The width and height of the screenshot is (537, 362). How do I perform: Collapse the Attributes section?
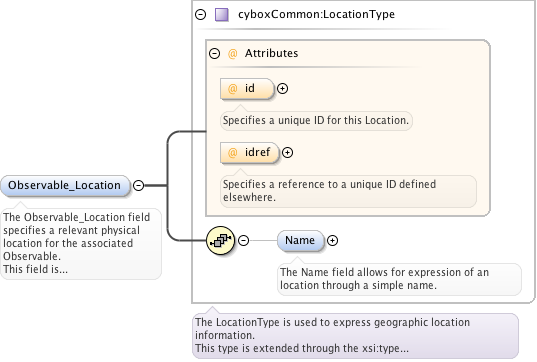click(x=214, y=53)
